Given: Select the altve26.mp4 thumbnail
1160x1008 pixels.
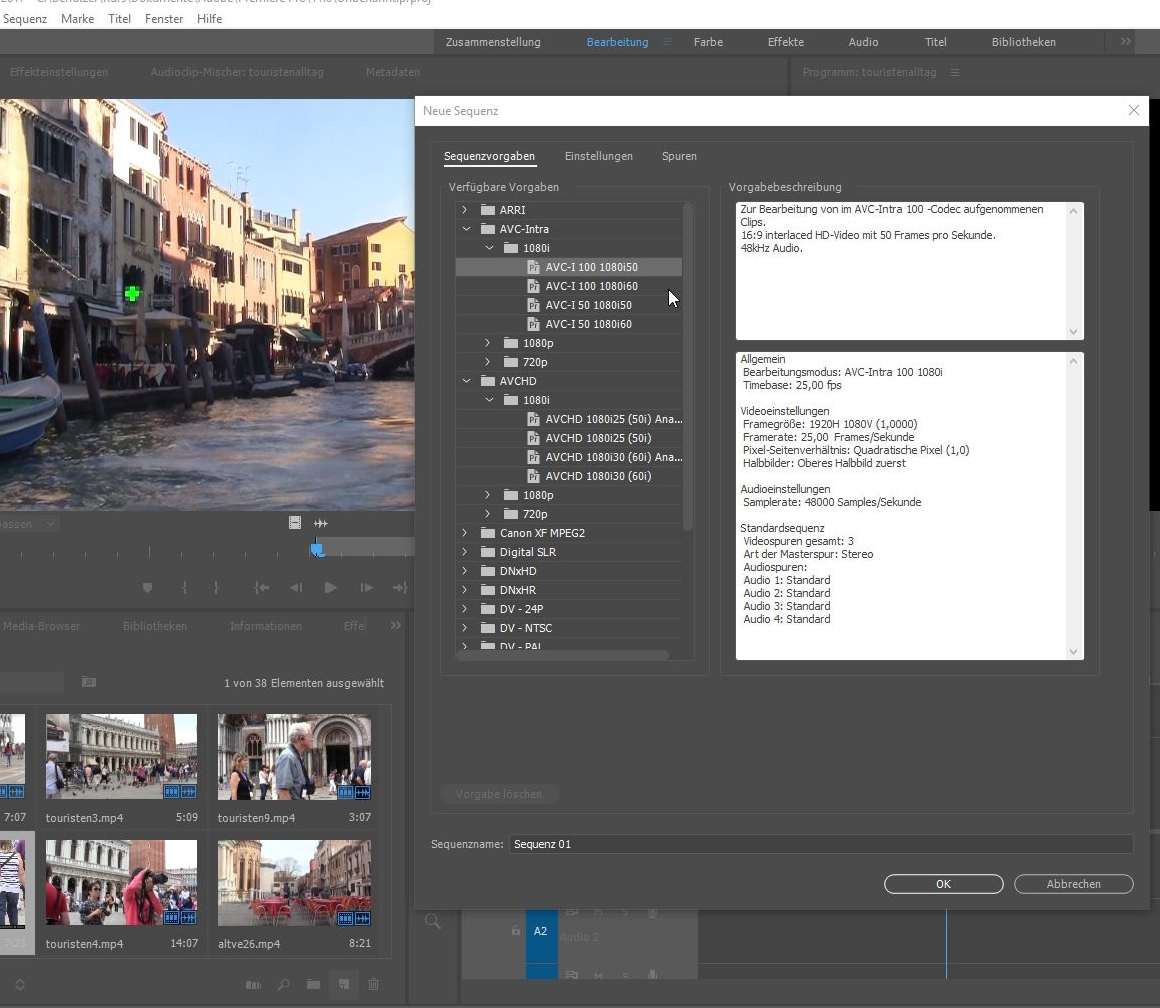Looking at the screenshot, I should 294,882.
